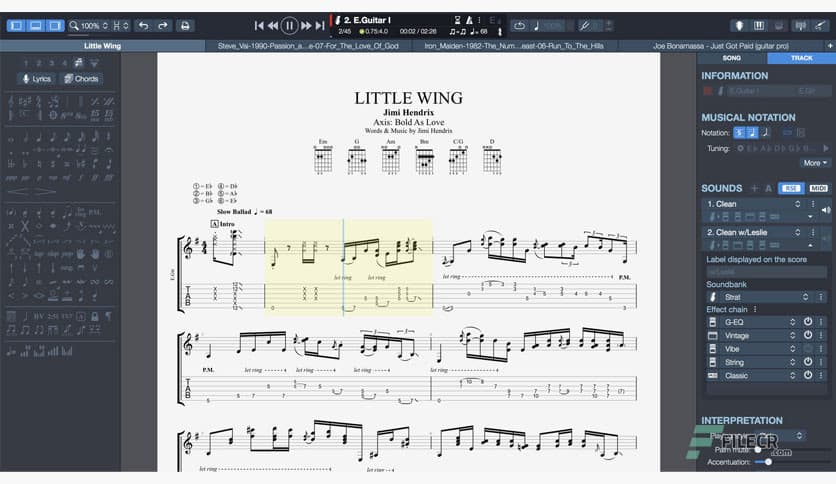Toggle the bottom global view panel button
The image size is (836, 484).
pyautogui.click(x=35, y=25)
